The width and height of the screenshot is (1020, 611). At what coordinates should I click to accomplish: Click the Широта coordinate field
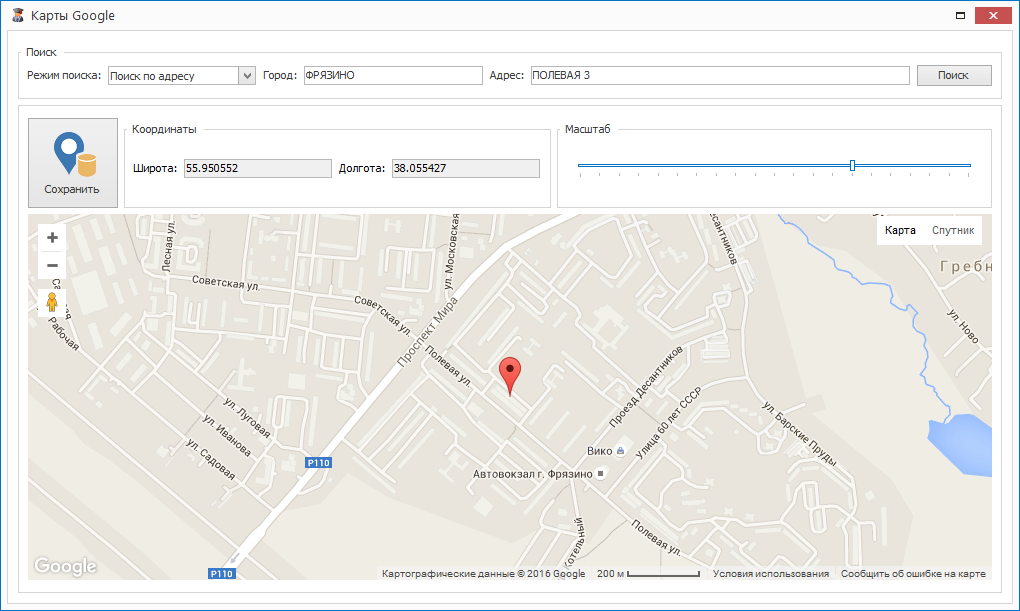pos(258,169)
